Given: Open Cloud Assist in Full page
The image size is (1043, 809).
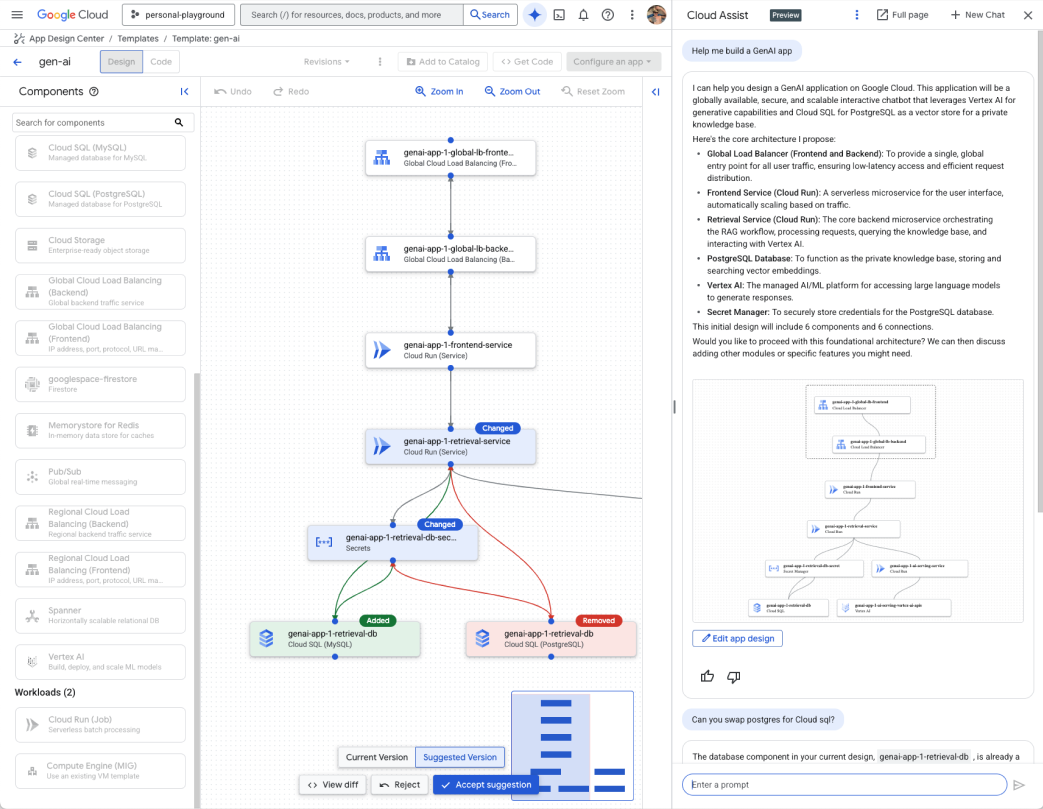Looking at the screenshot, I should (902, 15).
